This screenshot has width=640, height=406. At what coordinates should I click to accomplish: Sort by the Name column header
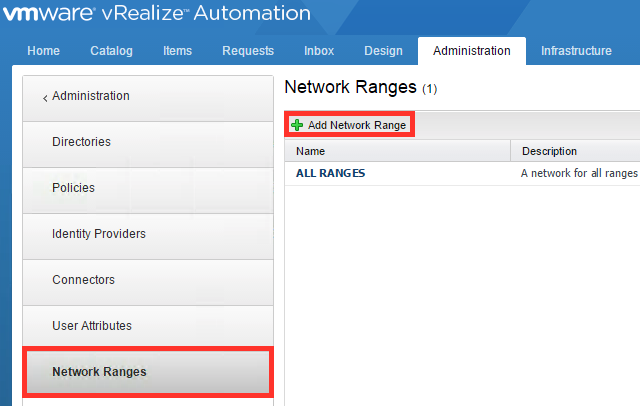(x=398, y=151)
